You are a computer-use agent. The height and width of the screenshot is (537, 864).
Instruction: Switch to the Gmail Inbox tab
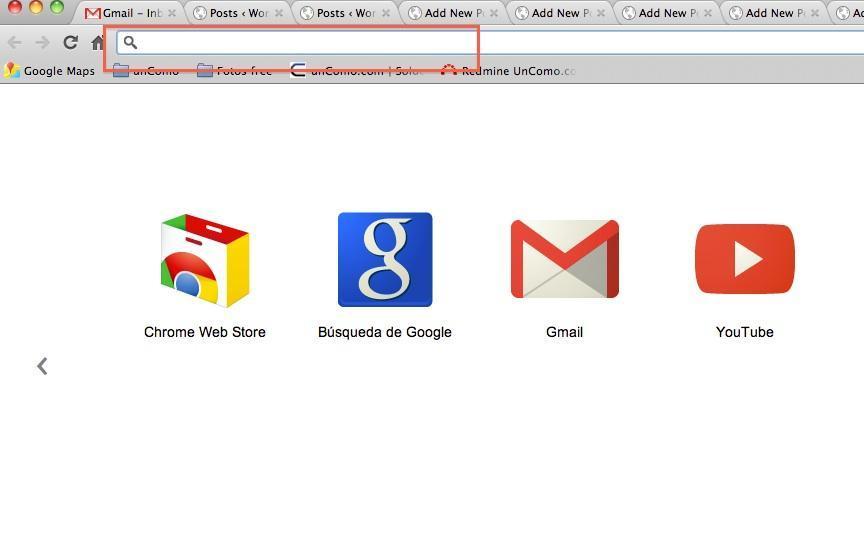coord(125,13)
